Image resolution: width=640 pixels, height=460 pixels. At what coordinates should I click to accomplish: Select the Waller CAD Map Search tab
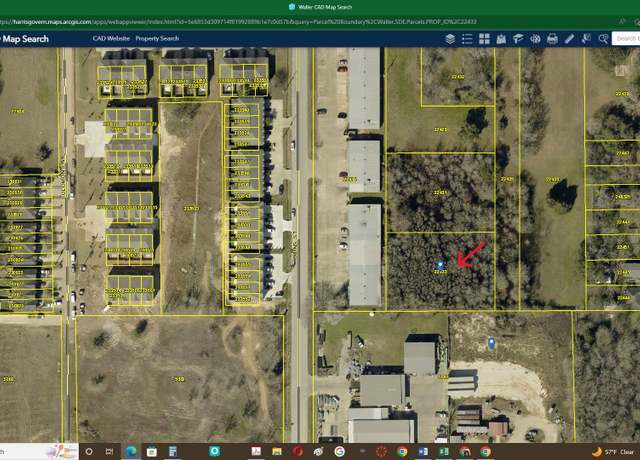[320, 7]
